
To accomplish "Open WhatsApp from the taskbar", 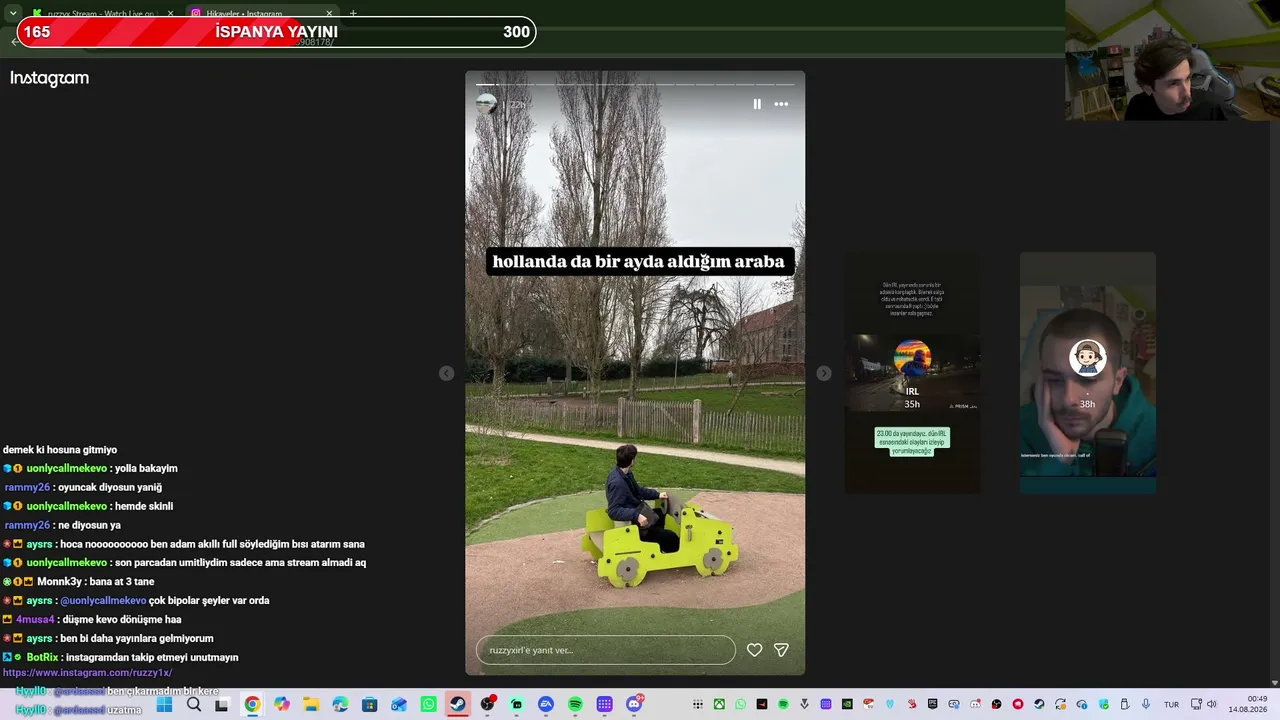I will click(x=429, y=705).
